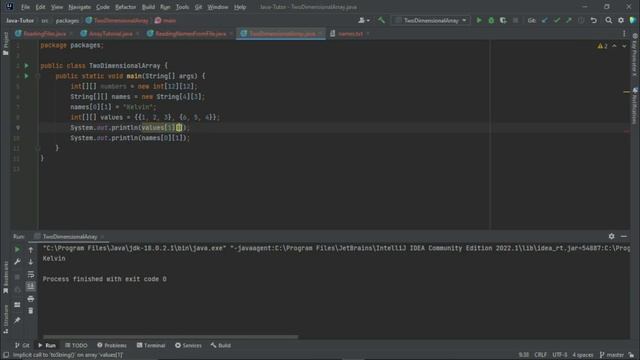Toggle the Bookmarks tool window stripe
The image size is (640, 360).
click(x=5, y=278)
